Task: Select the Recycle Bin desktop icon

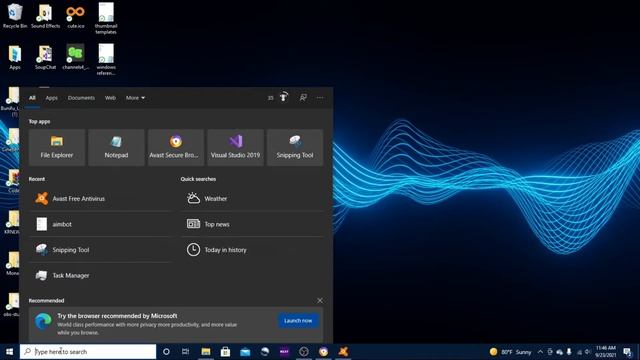Action: (15, 16)
